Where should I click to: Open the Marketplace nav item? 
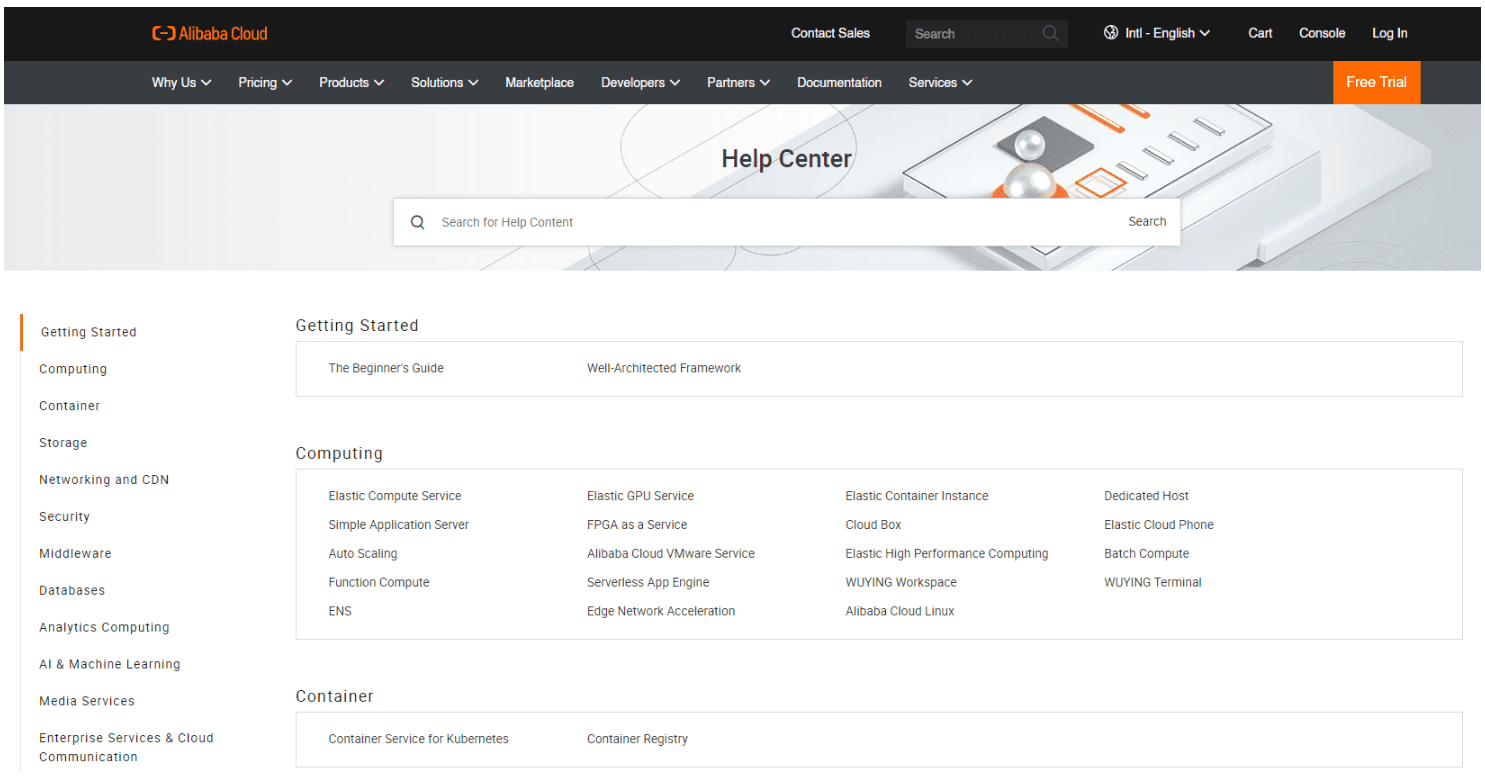[539, 83]
